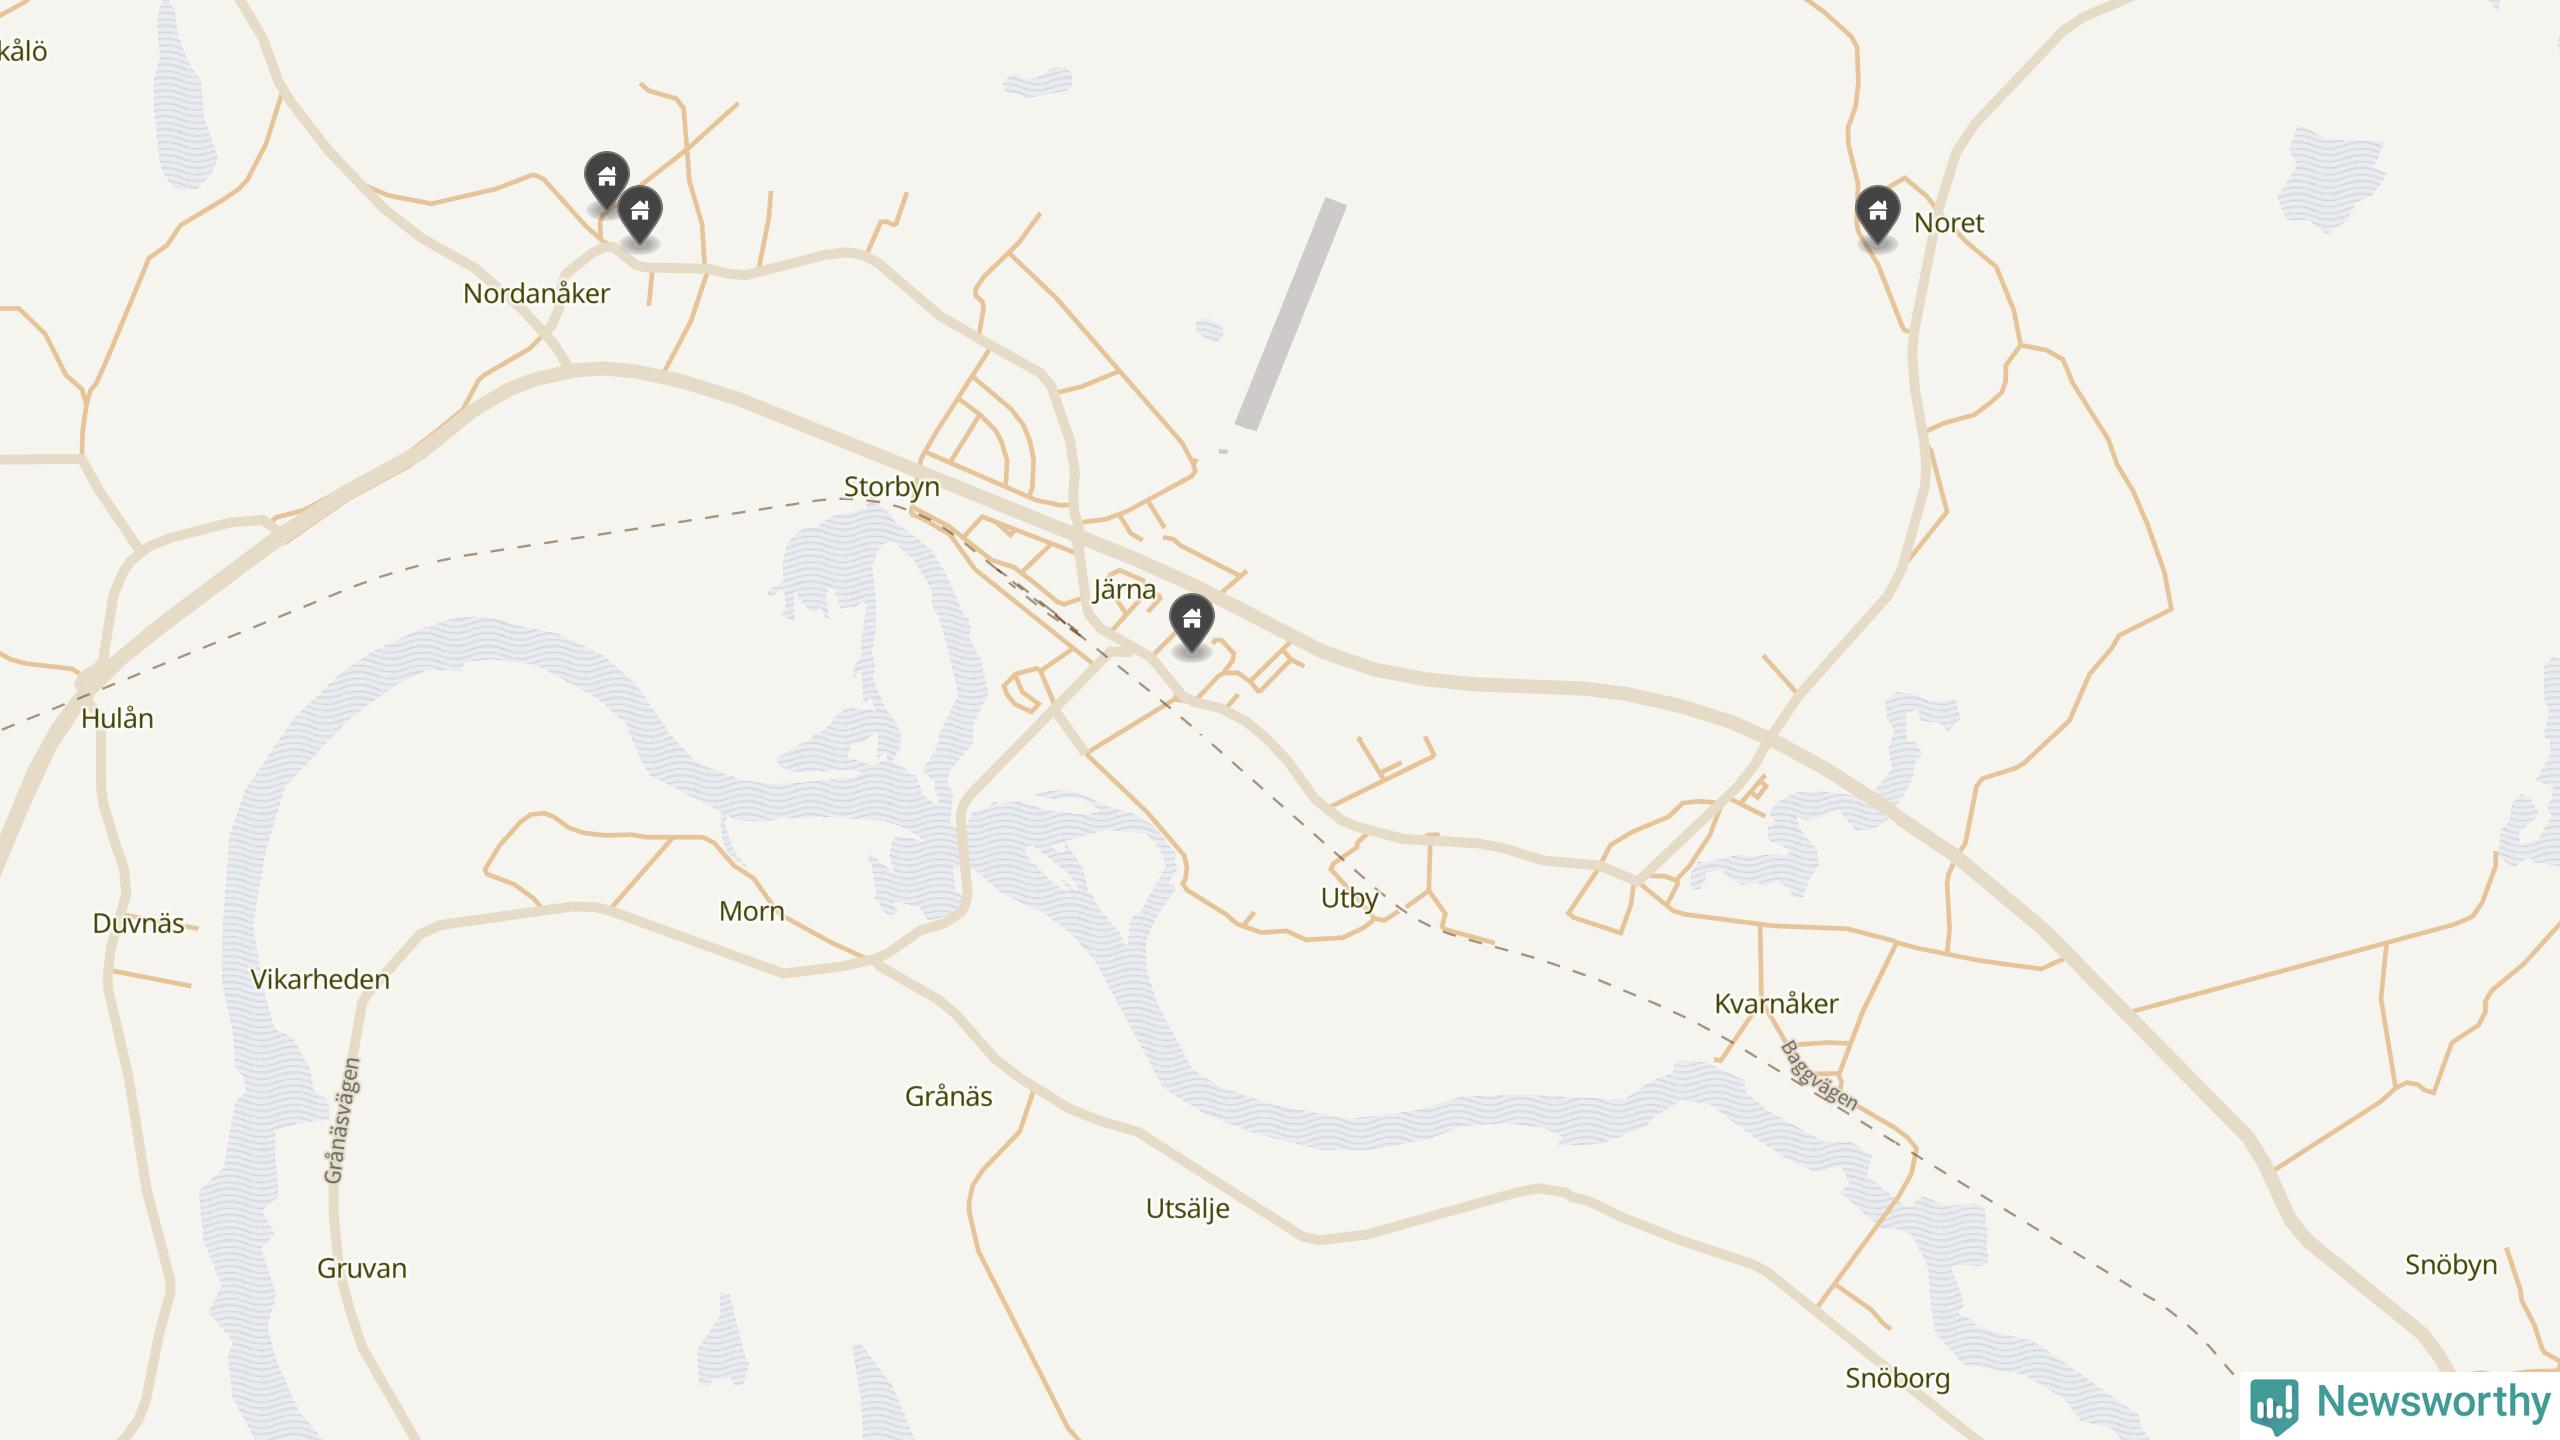Viewport: 2560px width, 1440px height.
Task: Click the Grånäs place label
Action: click(x=948, y=1097)
